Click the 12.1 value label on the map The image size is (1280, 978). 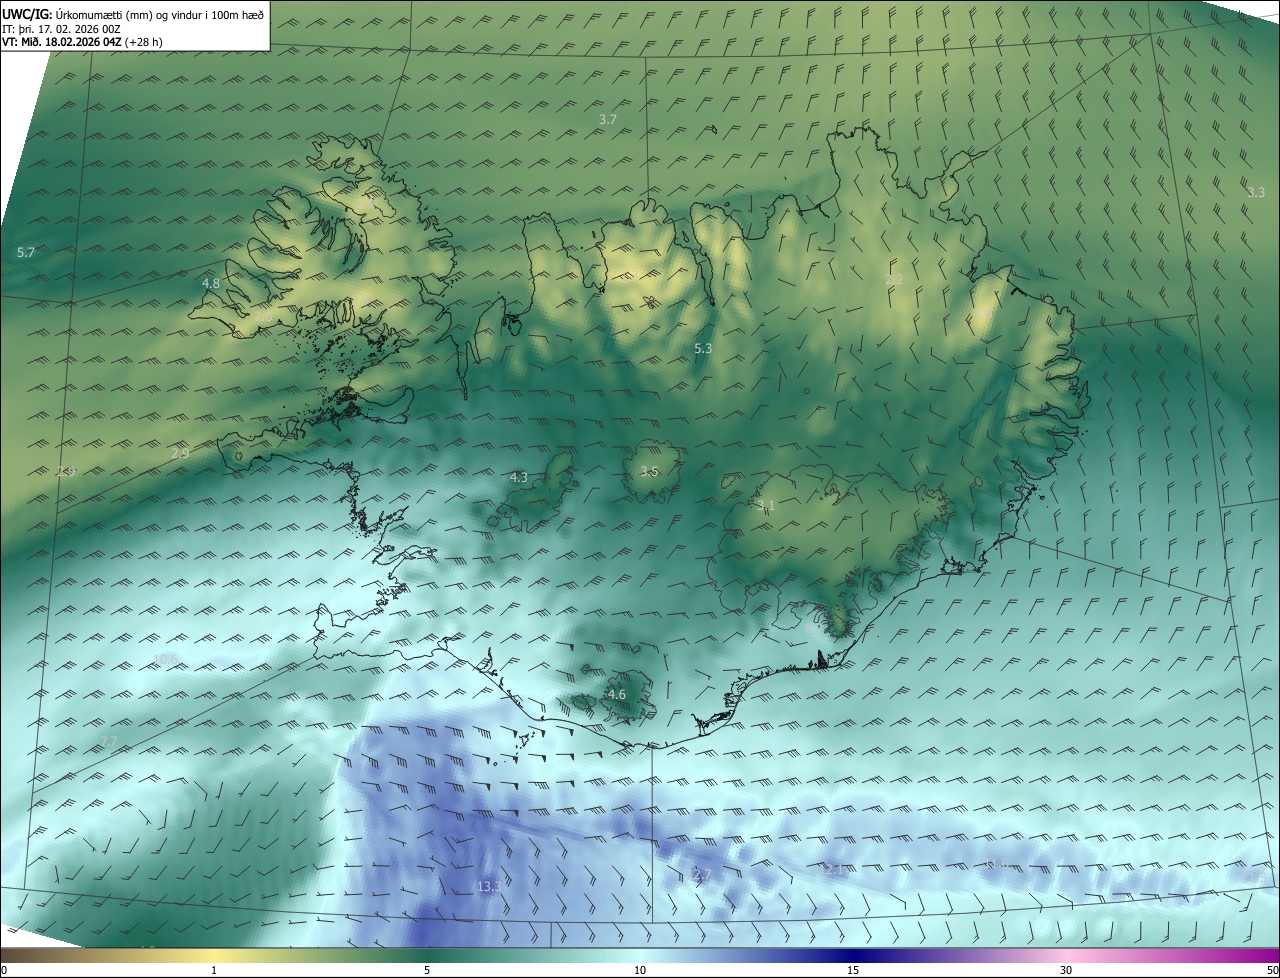(833, 870)
